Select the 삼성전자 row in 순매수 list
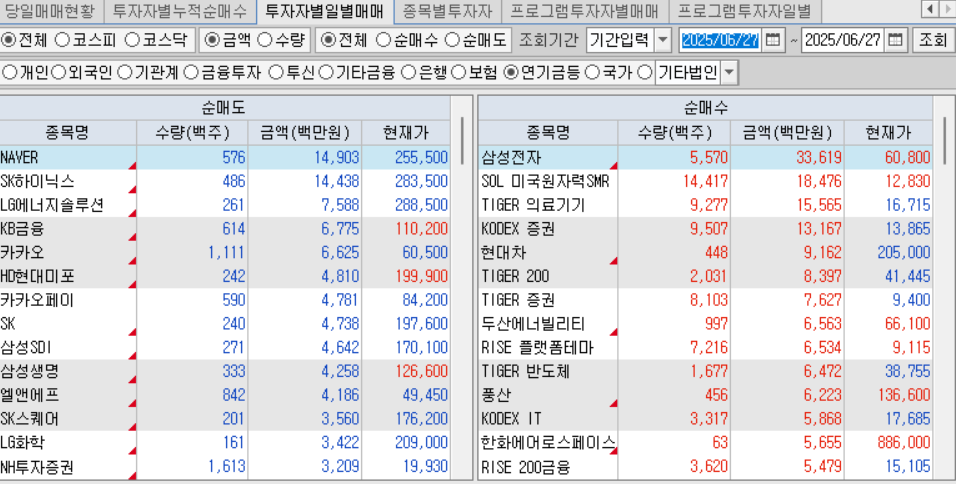Image resolution: width=956 pixels, height=484 pixels. tap(705, 157)
